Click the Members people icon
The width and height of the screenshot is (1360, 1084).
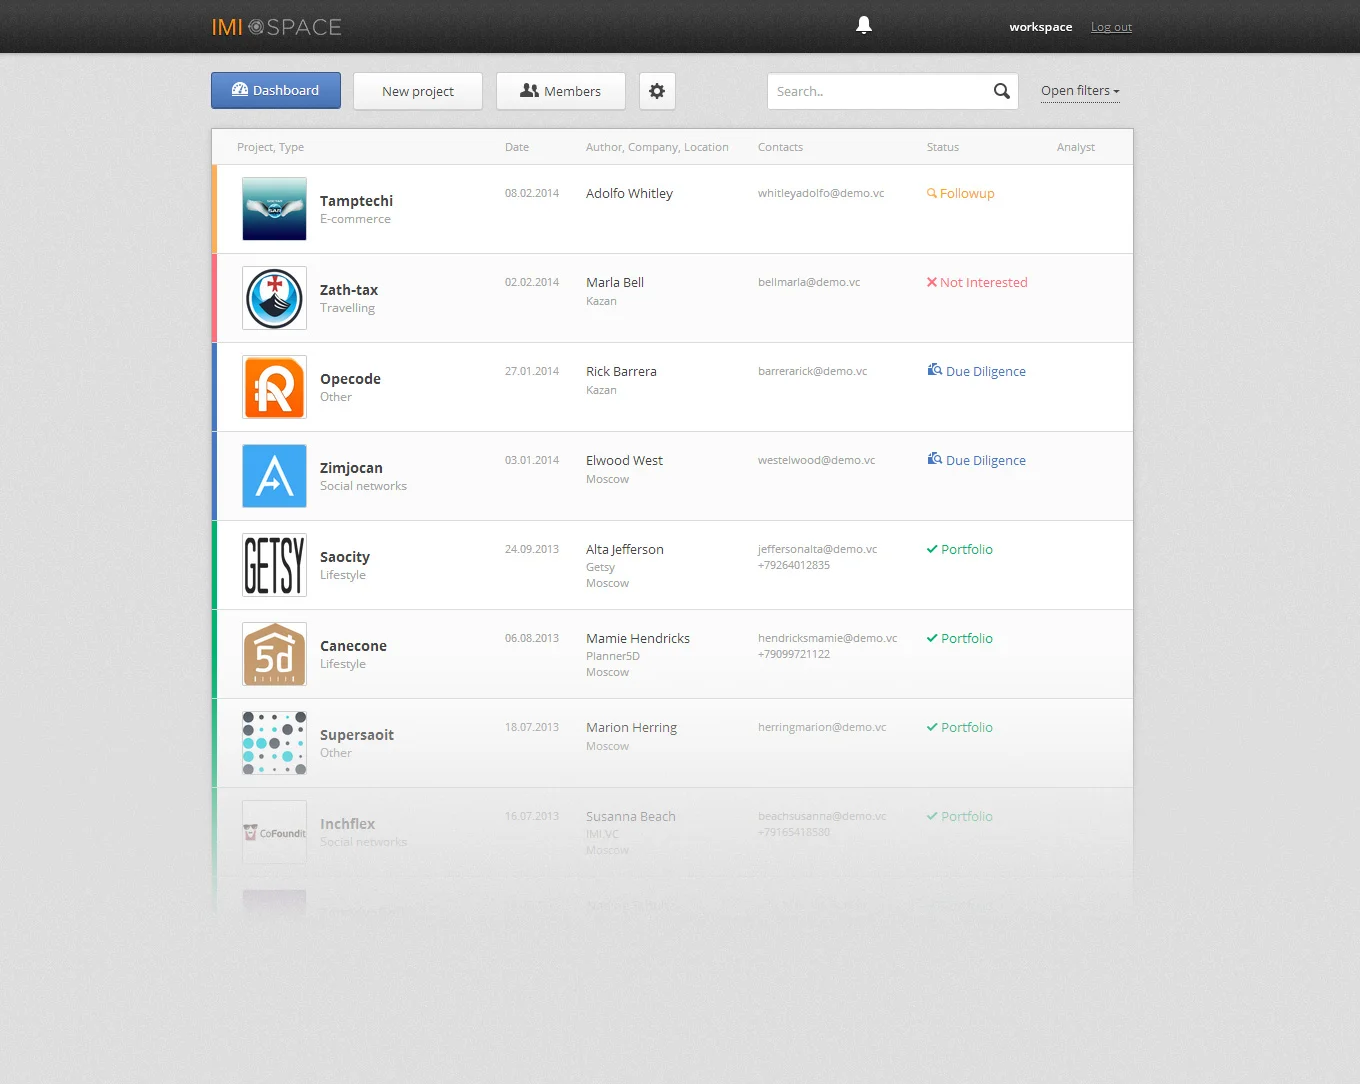click(x=529, y=91)
